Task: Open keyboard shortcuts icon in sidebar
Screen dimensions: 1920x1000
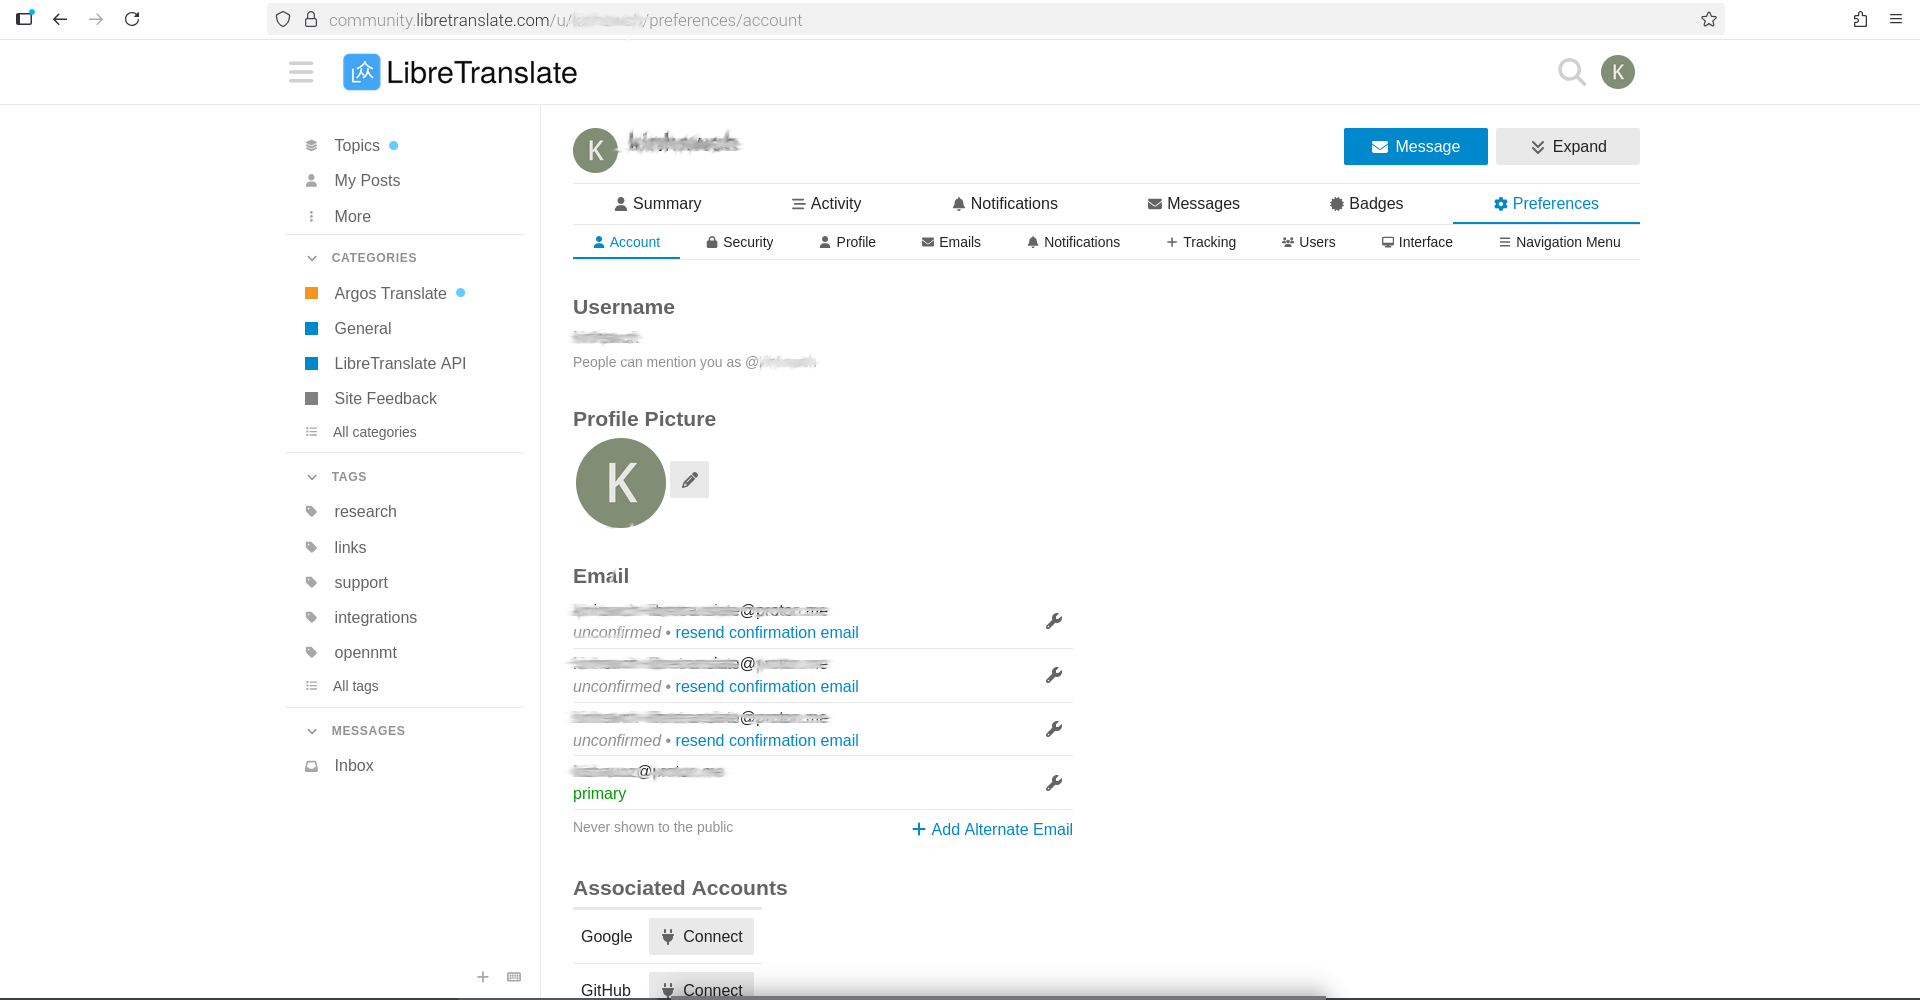Action: point(514,977)
